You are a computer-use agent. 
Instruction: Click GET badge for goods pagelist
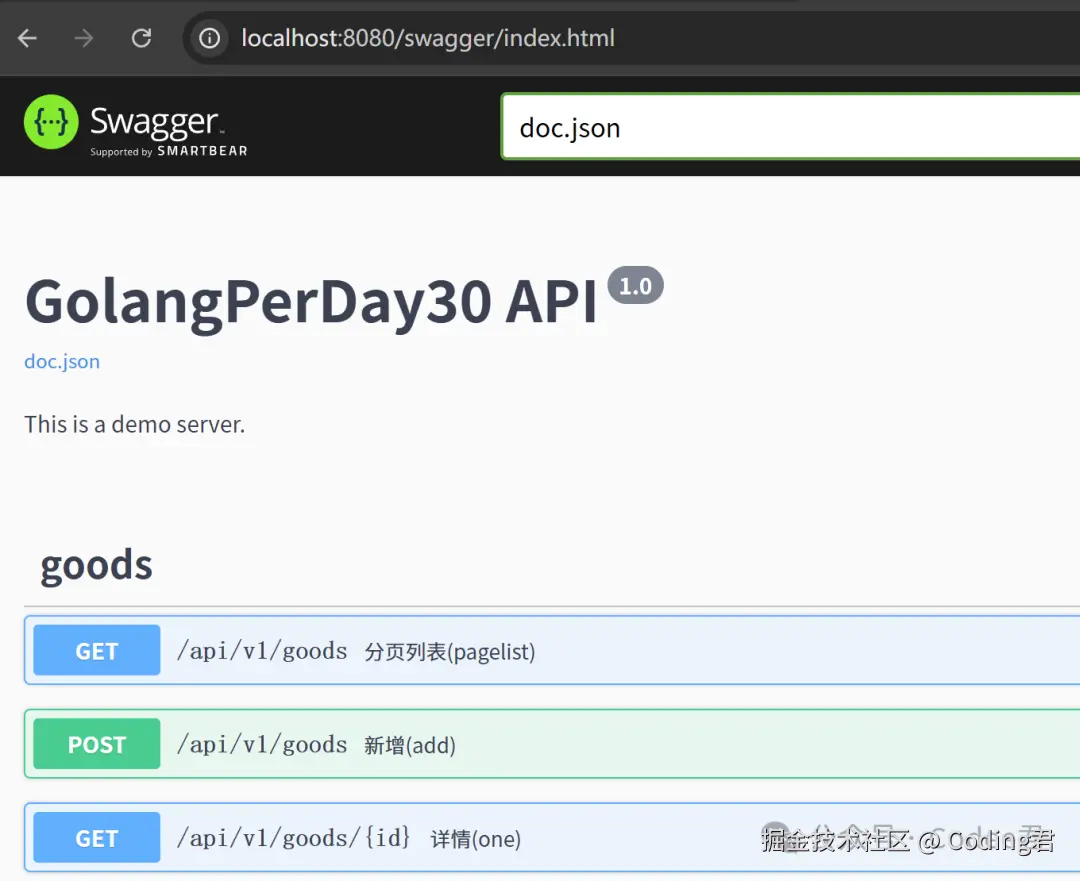pyautogui.click(x=97, y=652)
